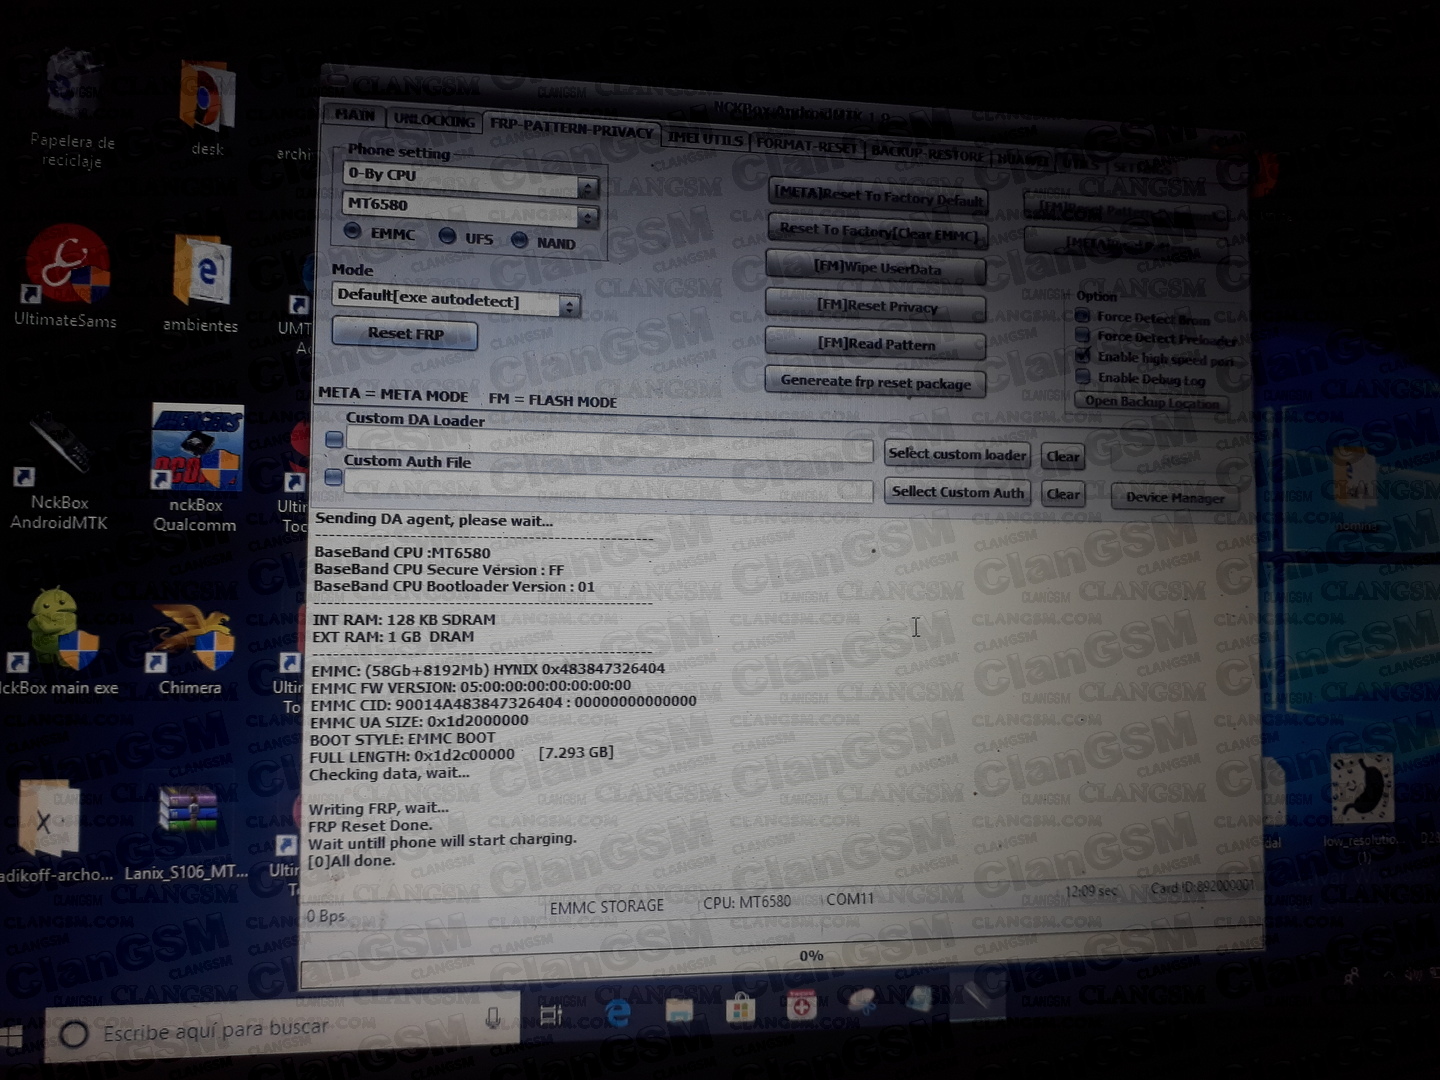Open the Lanix_S106_MT archive icon
The image size is (1440, 1080).
[x=187, y=822]
